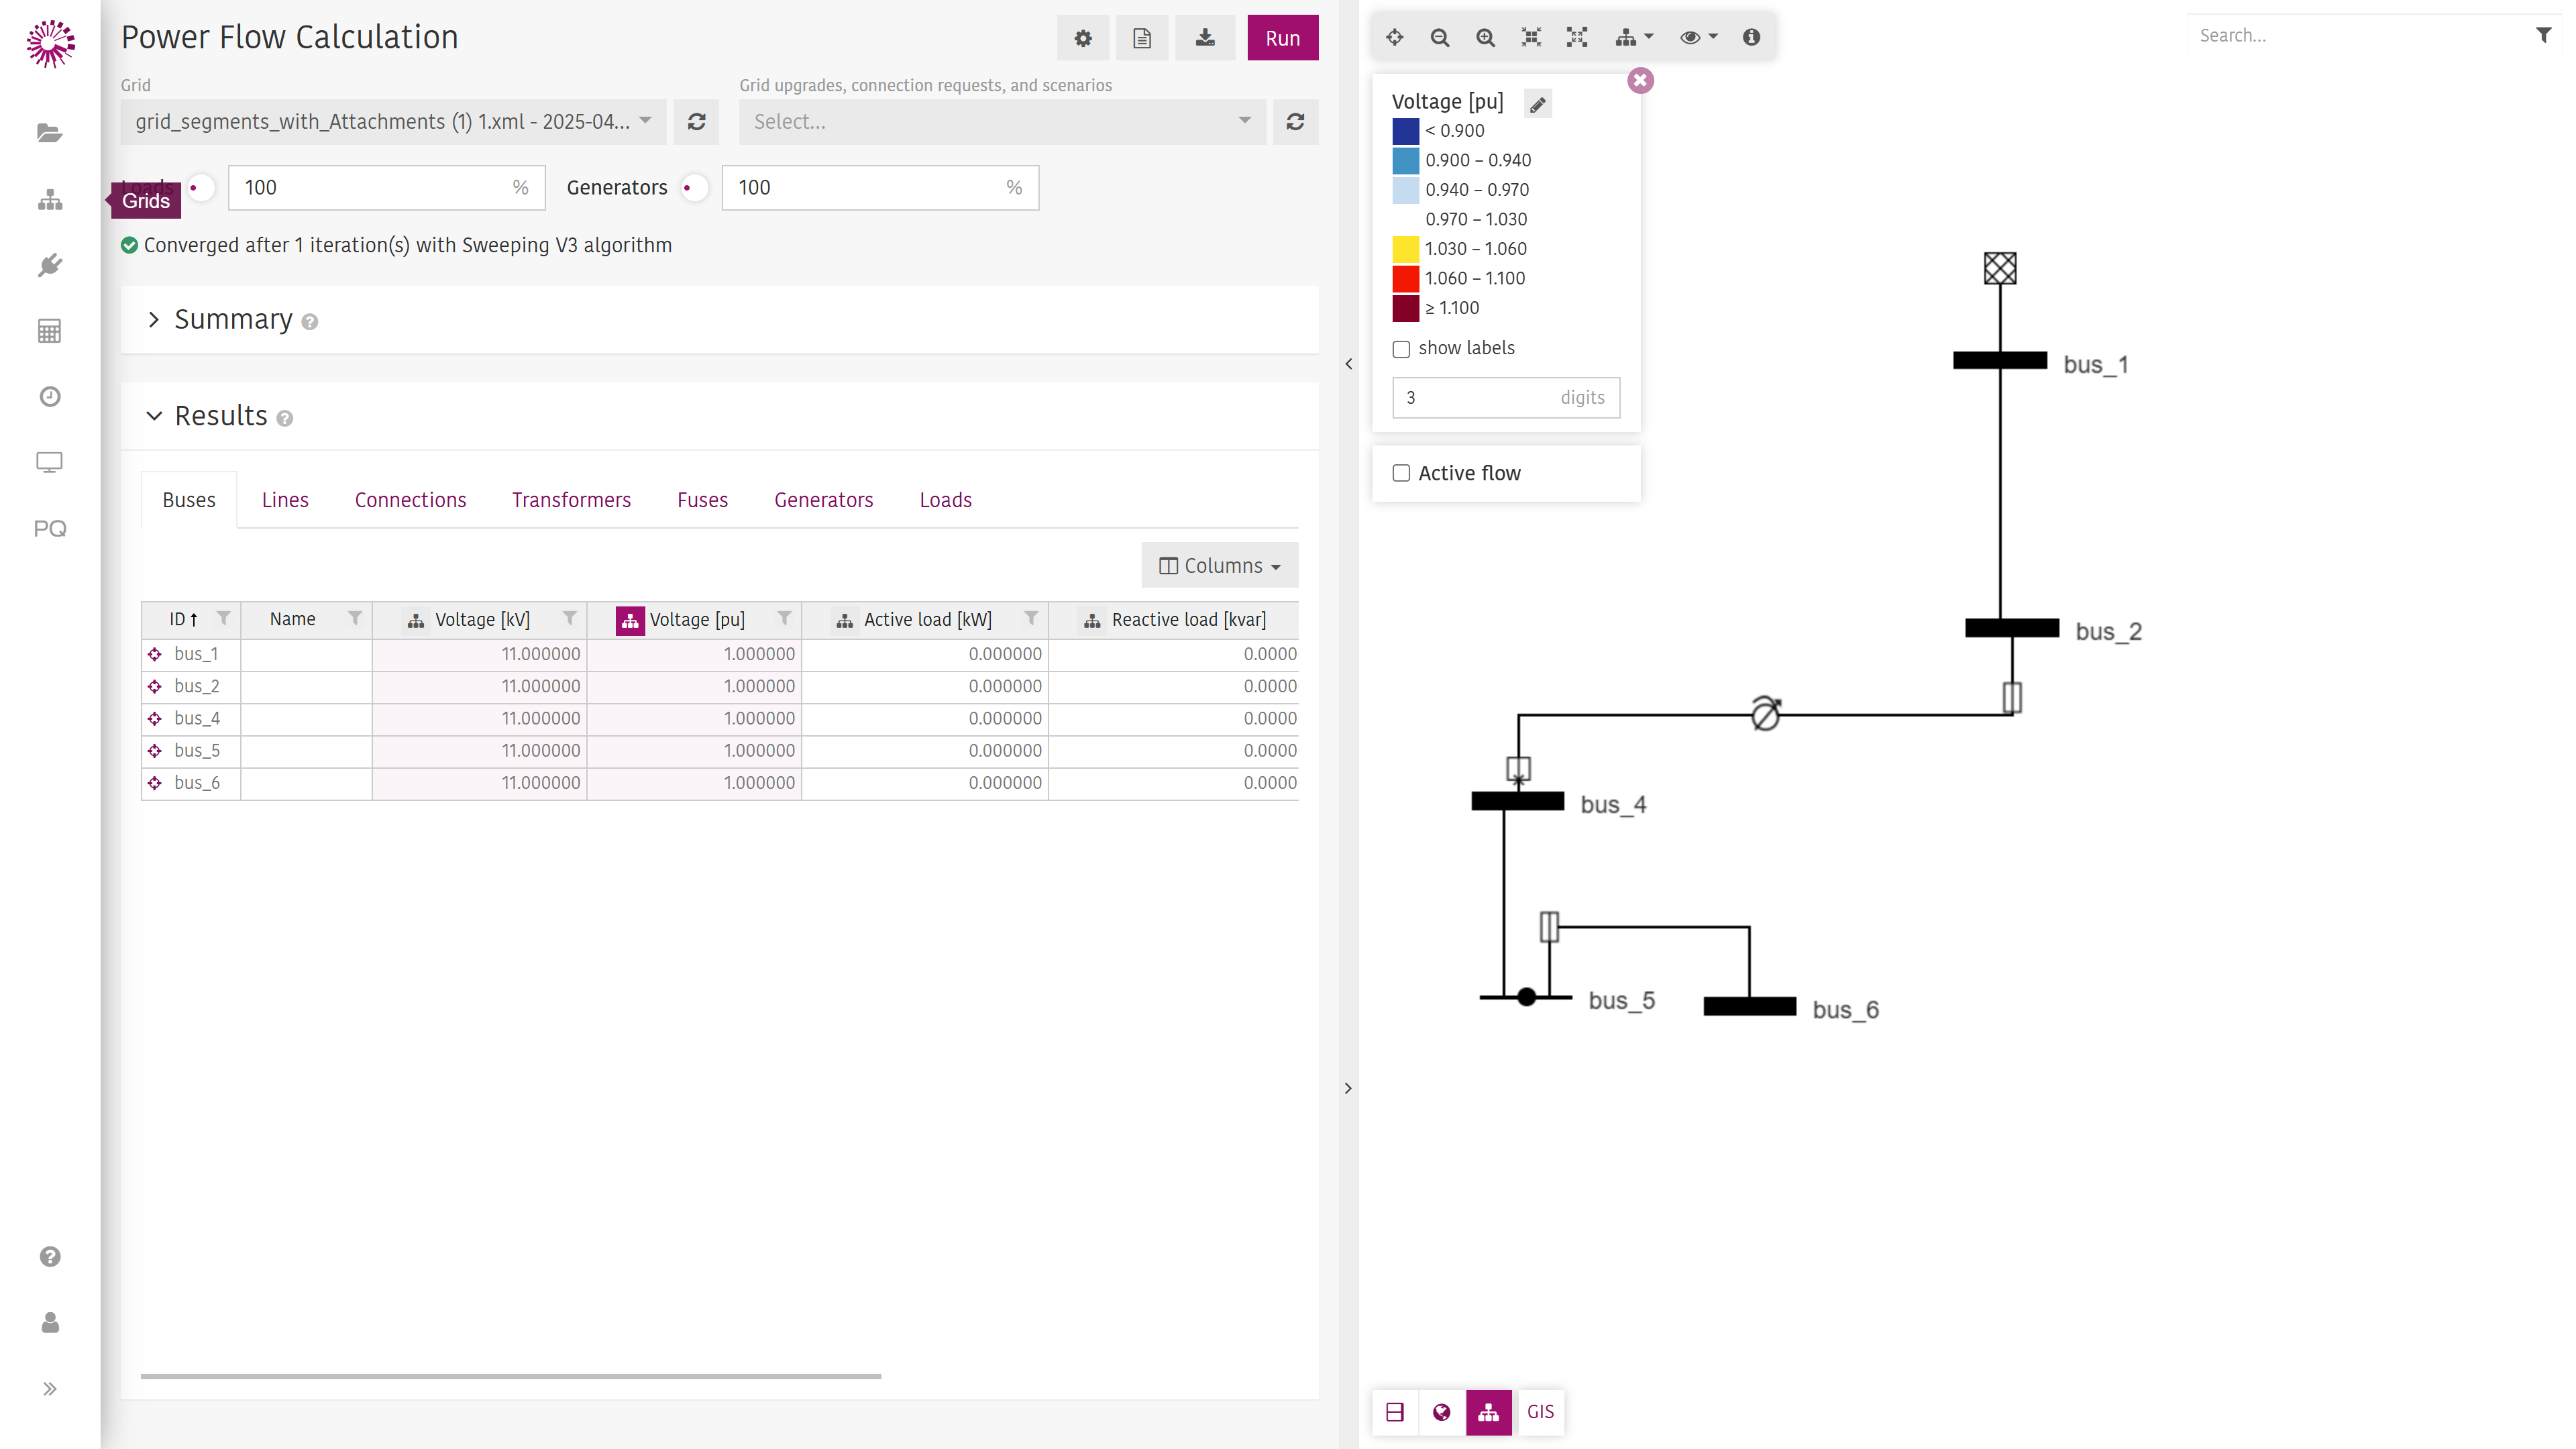
Task: Refresh the scenarios list
Action: 1295,122
